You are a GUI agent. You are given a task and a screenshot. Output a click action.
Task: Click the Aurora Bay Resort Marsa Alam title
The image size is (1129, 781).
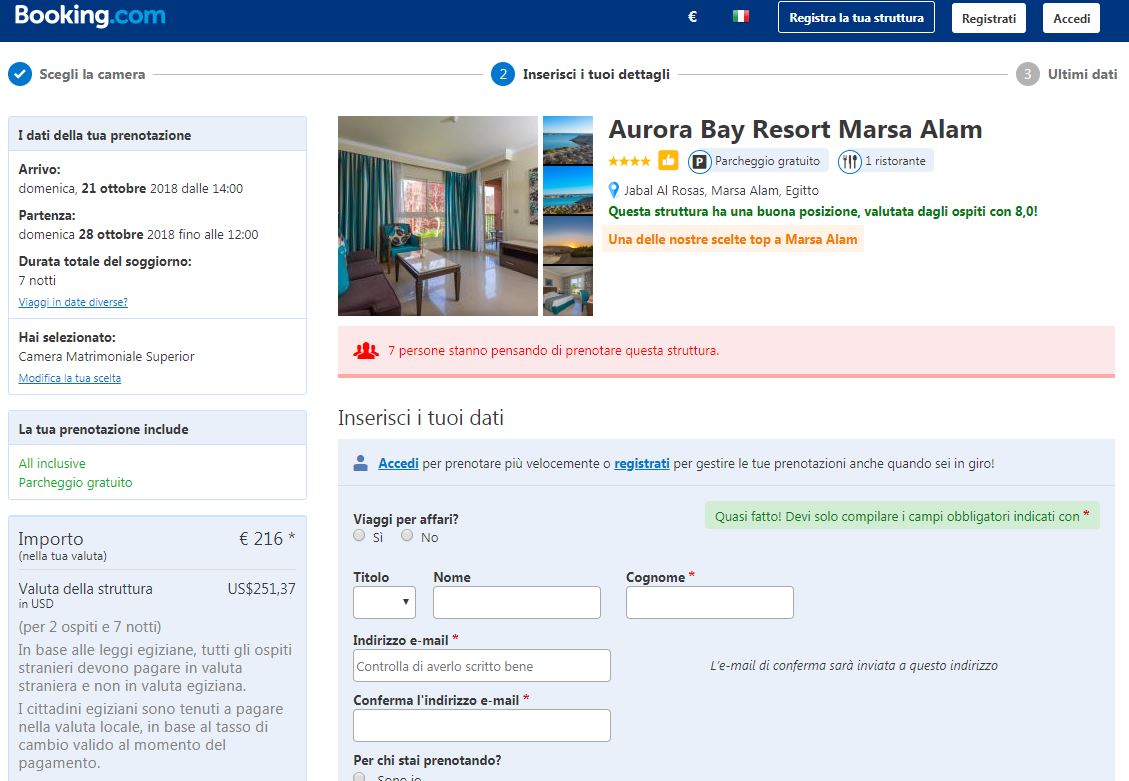click(796, 130)
